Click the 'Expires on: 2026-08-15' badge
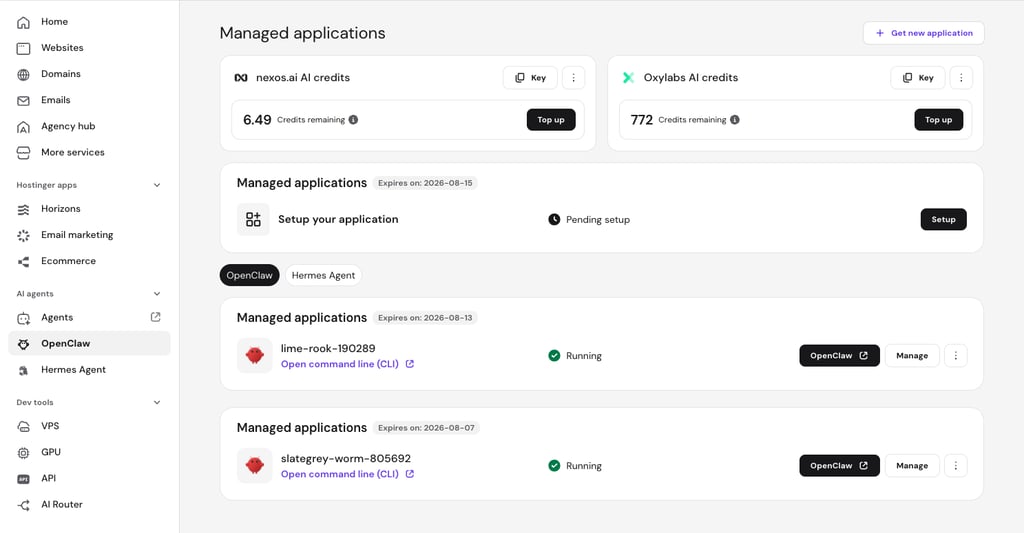 (x=425, y=183)
